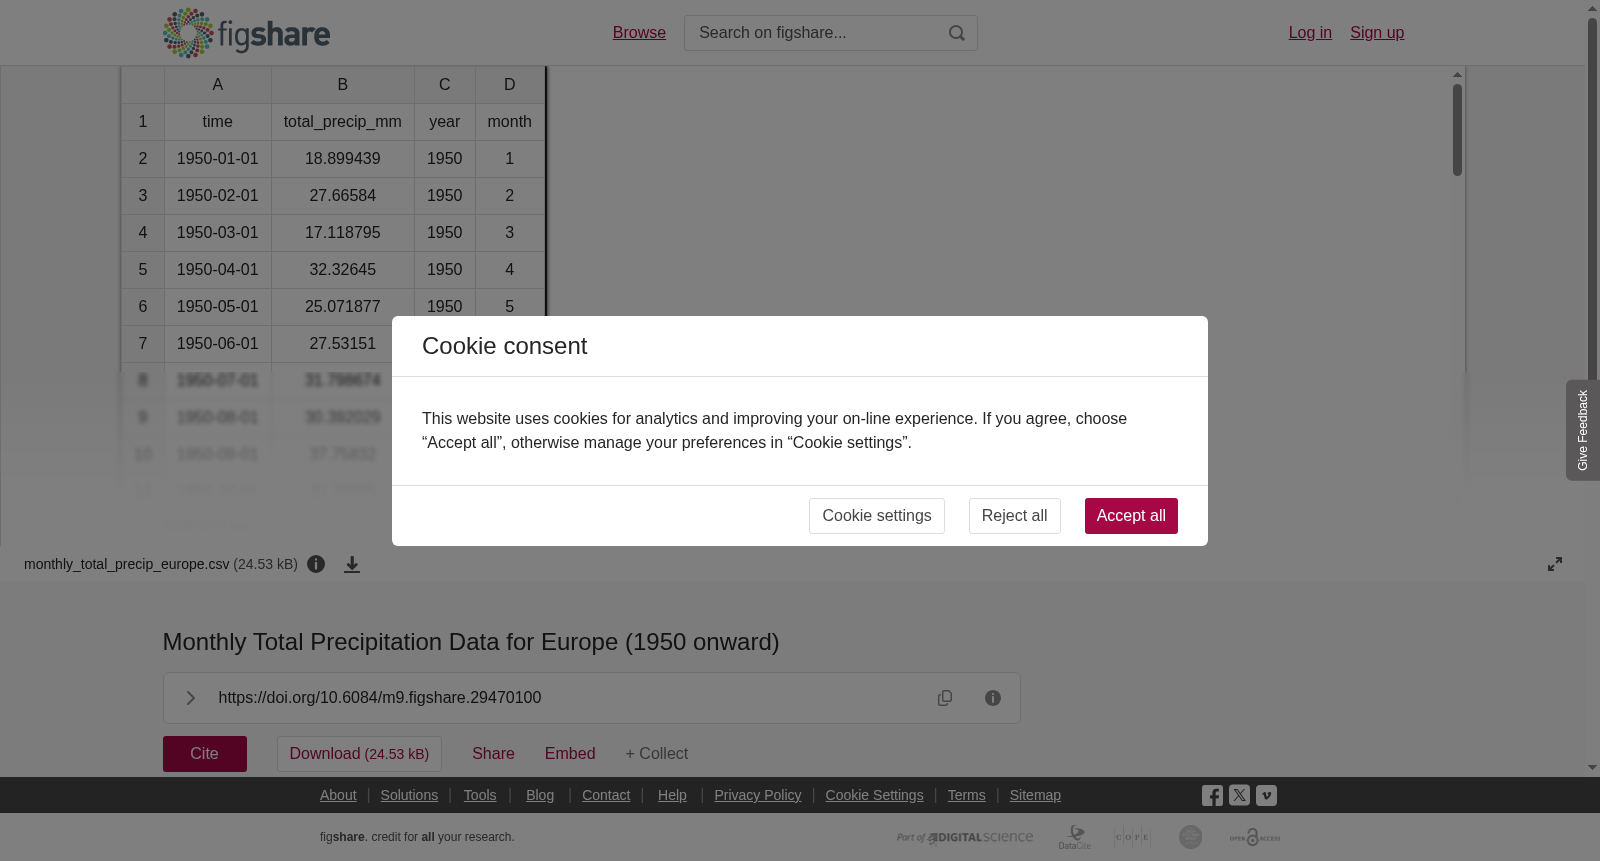Enter fullscreen preview mode
The height and width of the screenshot is (861, 1600).
pos(1555,564)
